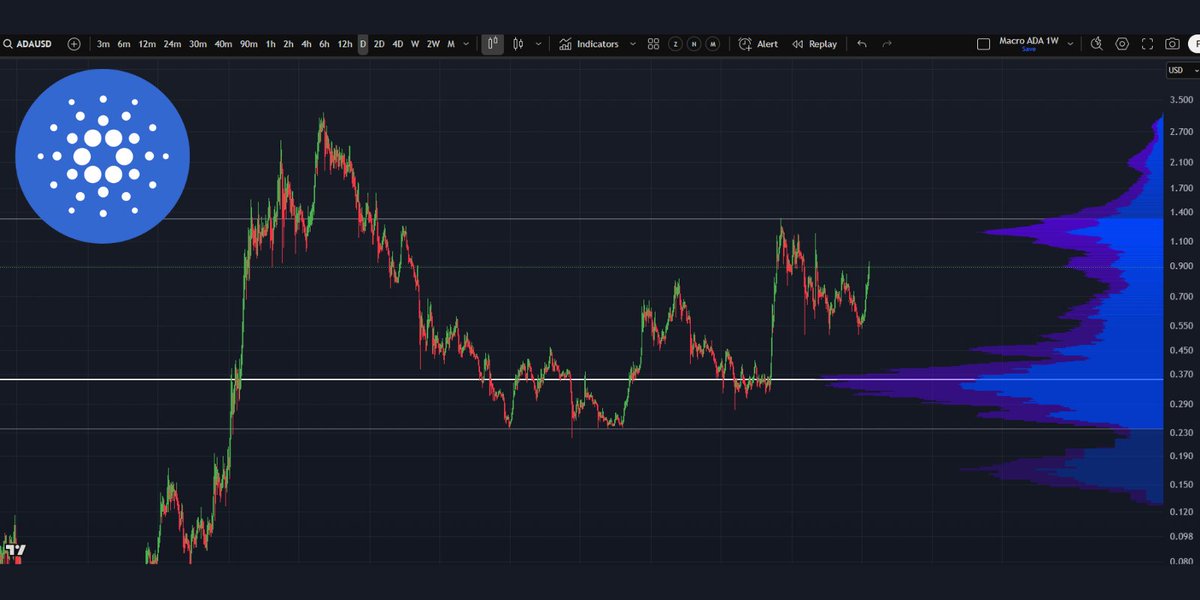Switch to the 1h timeframe
Image resolution: width=1200 pixels, height=600 pixels.
271,44
